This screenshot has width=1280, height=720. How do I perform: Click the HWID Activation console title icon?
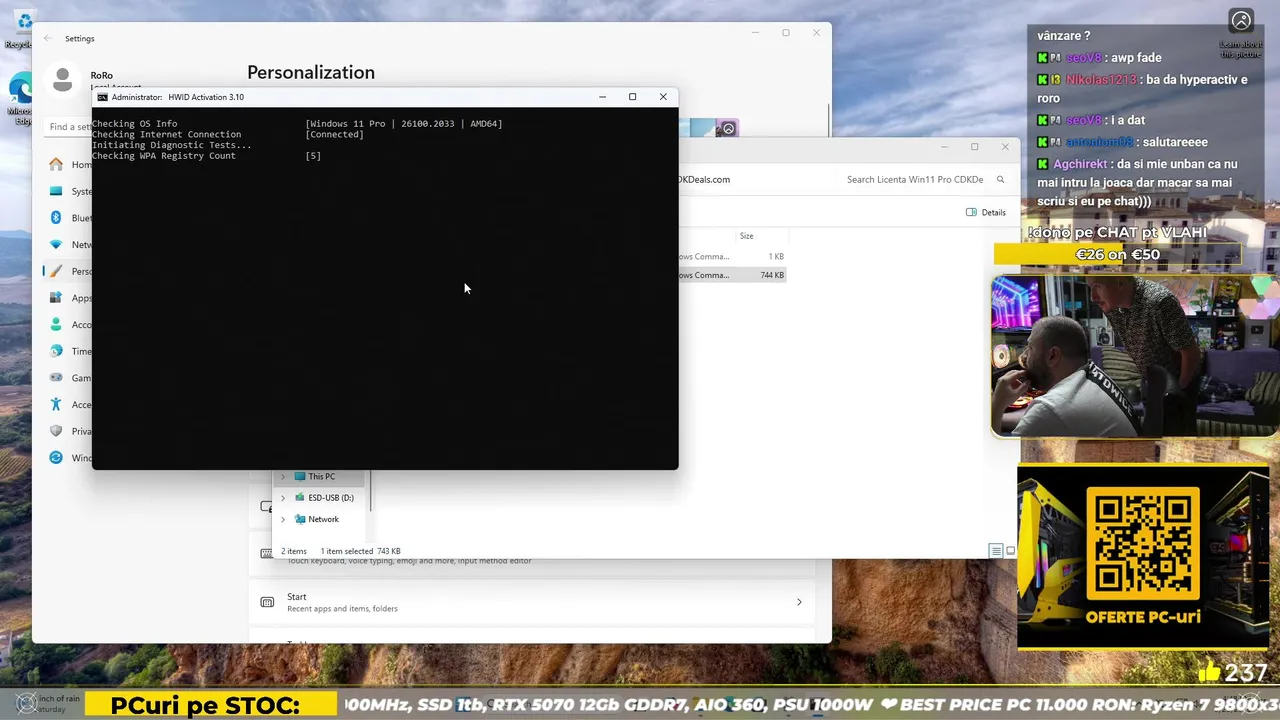(102, 97)
